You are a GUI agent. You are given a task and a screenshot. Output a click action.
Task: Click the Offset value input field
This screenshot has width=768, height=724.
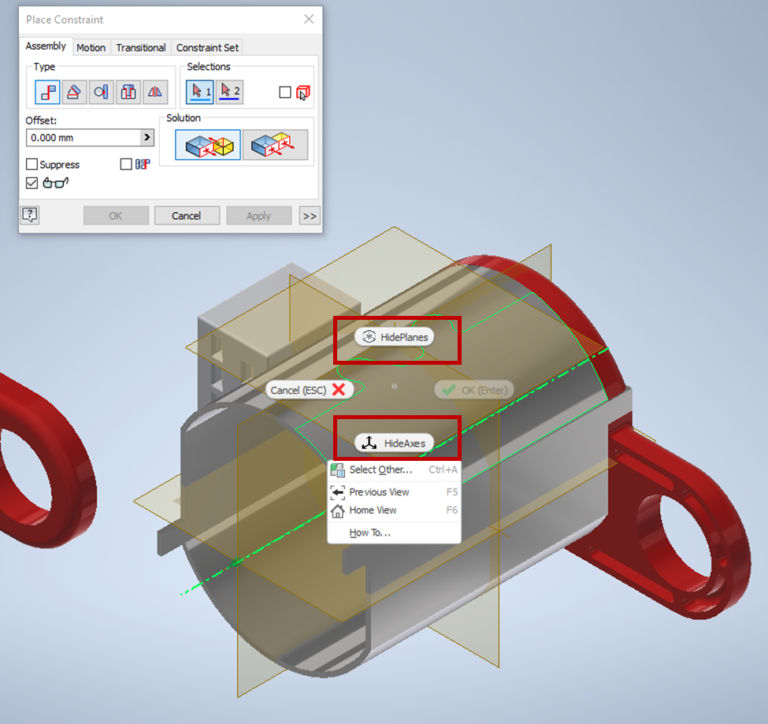[84, 138]
